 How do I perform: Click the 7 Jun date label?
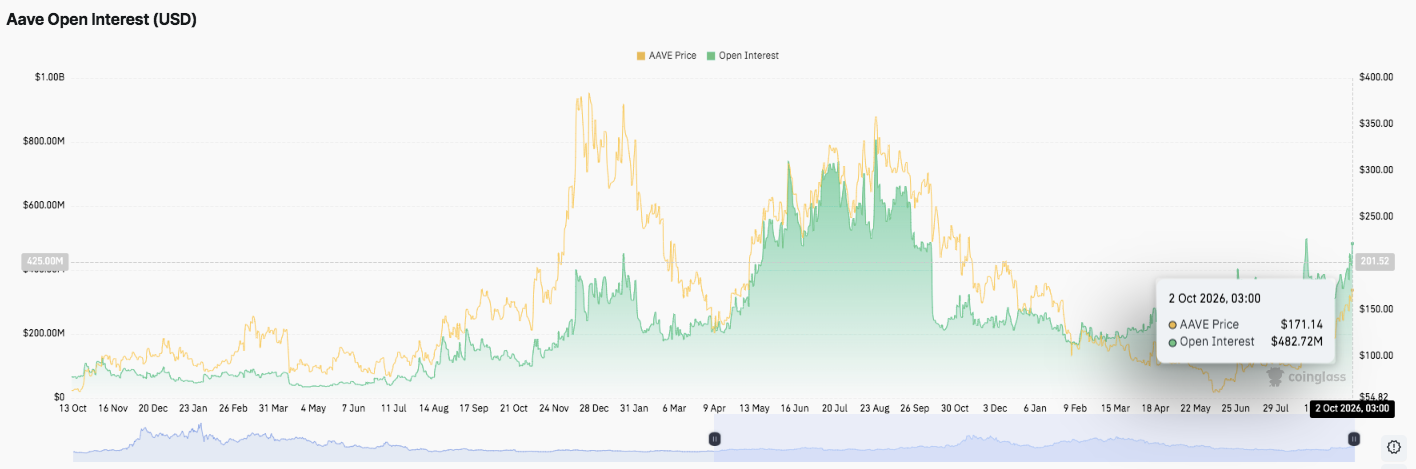(353, 408)
